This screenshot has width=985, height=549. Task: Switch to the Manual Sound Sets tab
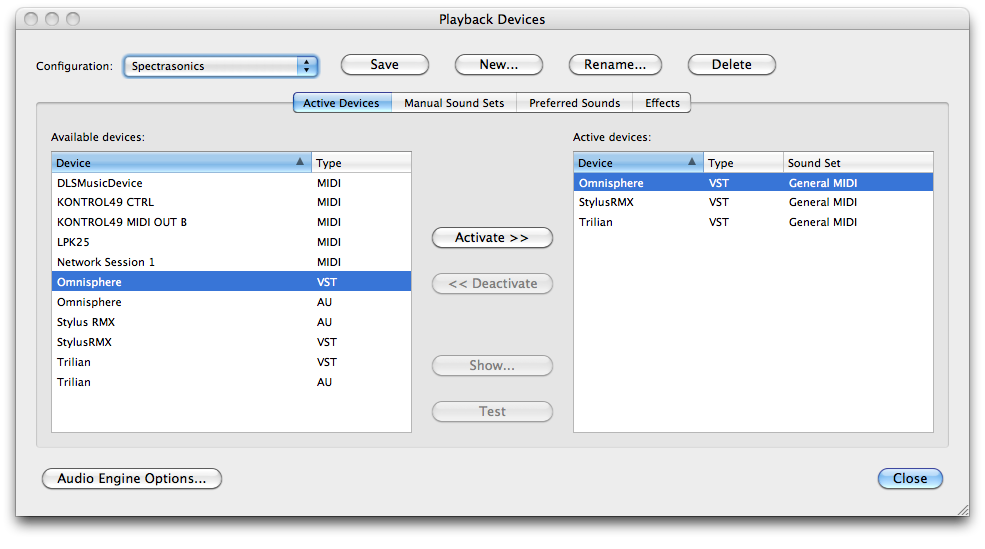454,103
